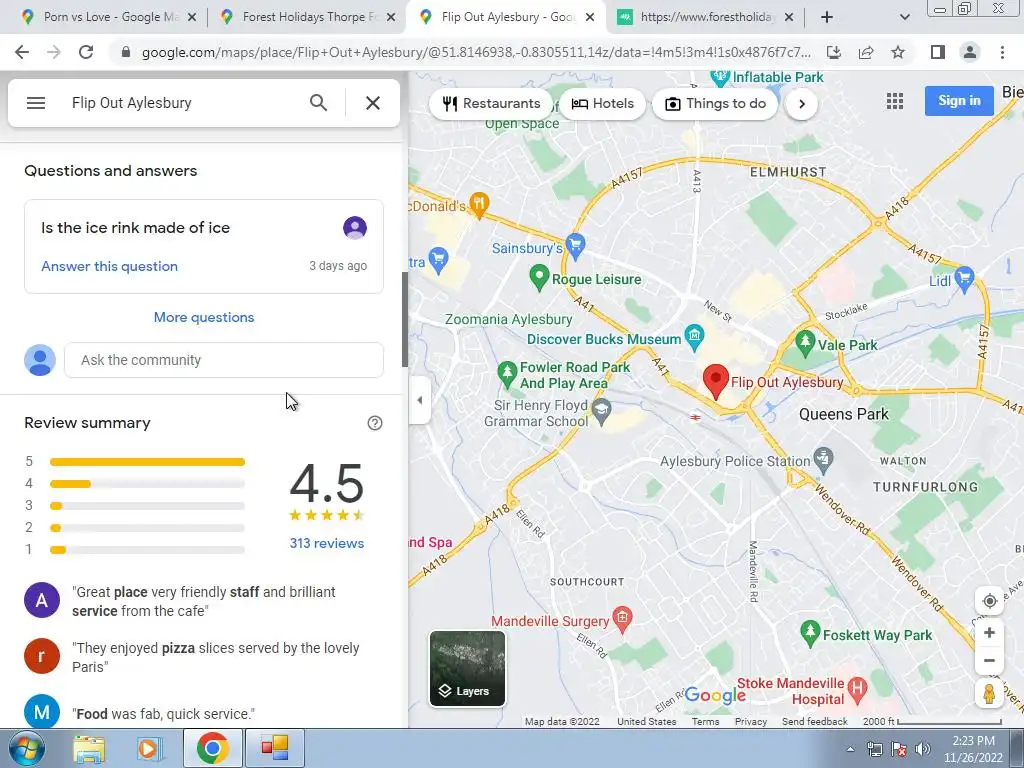Open the Layers map type thumbnail
This screenshot has width=1024, height=768.
point(467,668)
